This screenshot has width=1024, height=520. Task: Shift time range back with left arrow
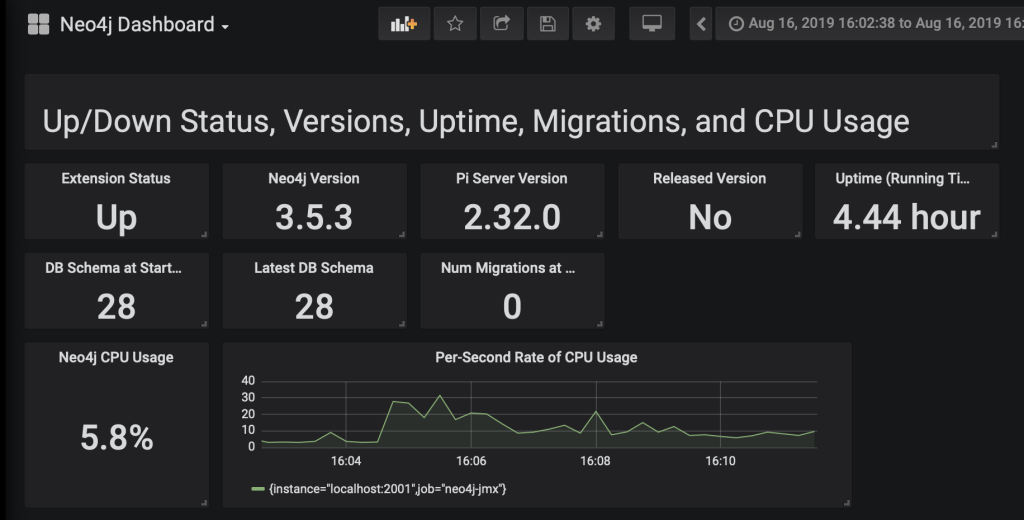(x=701, y=24)
